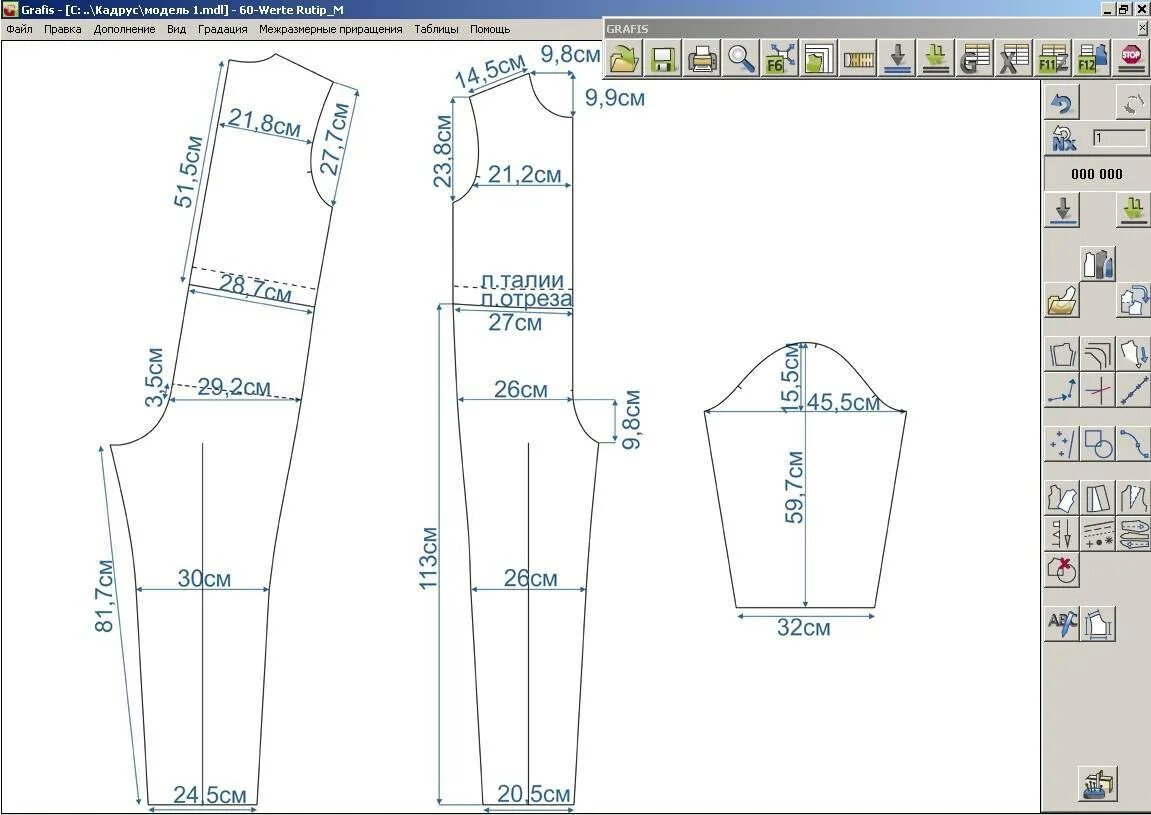Click the 000 000 counter display
The image size is (1151, 815).
coord(1097,174)
